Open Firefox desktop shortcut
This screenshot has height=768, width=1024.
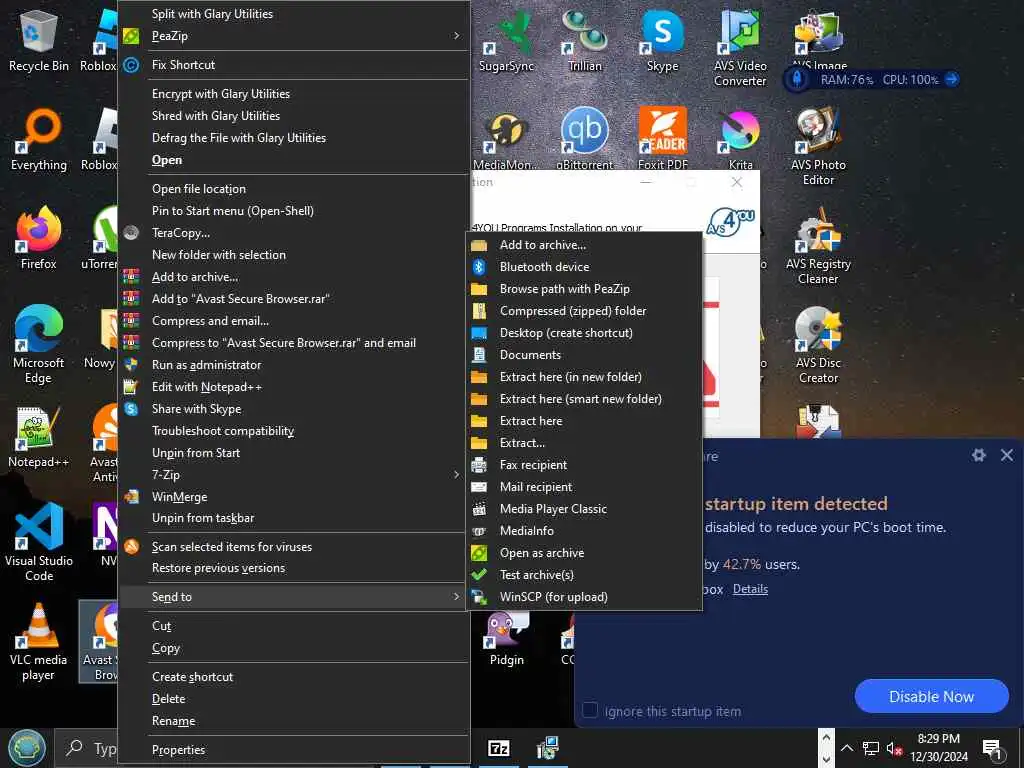pyautogui.click(x=39, y=238)
